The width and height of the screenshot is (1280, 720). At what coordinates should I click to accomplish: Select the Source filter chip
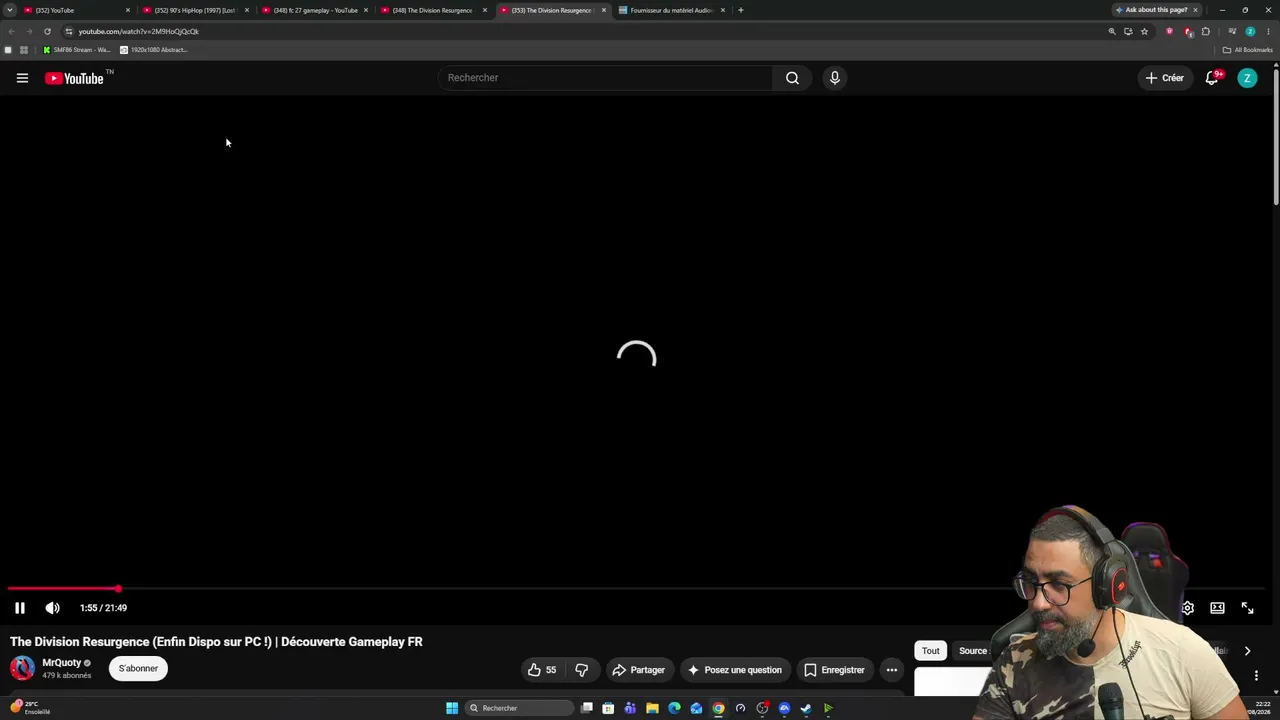point(972,651)
